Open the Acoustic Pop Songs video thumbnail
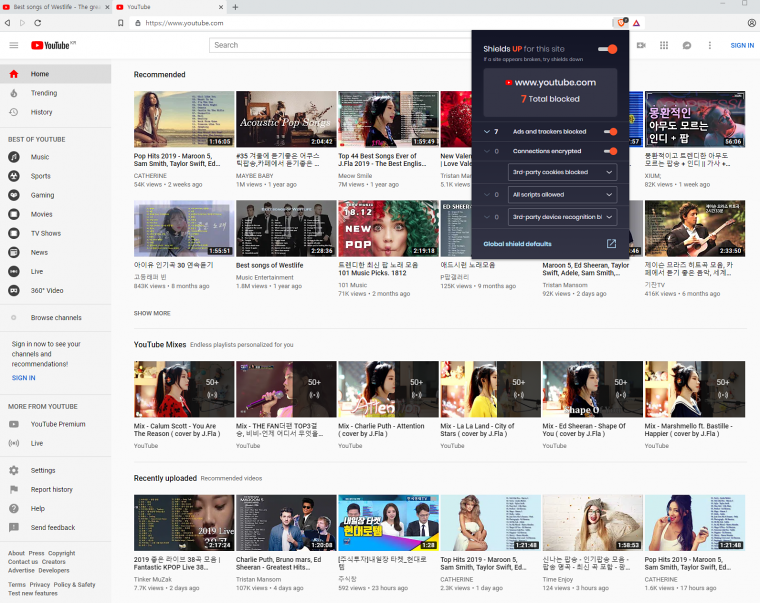Viewport: 760px width, 603px height. (286, 119)
